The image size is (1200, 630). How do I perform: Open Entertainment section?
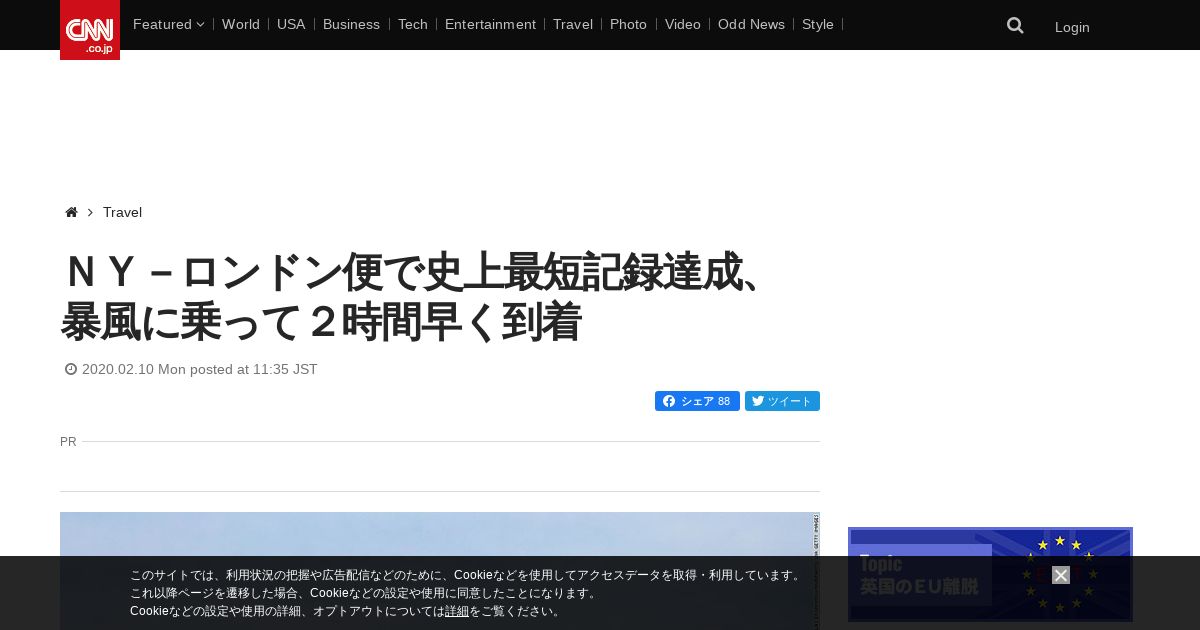click(x=490, y=24)
